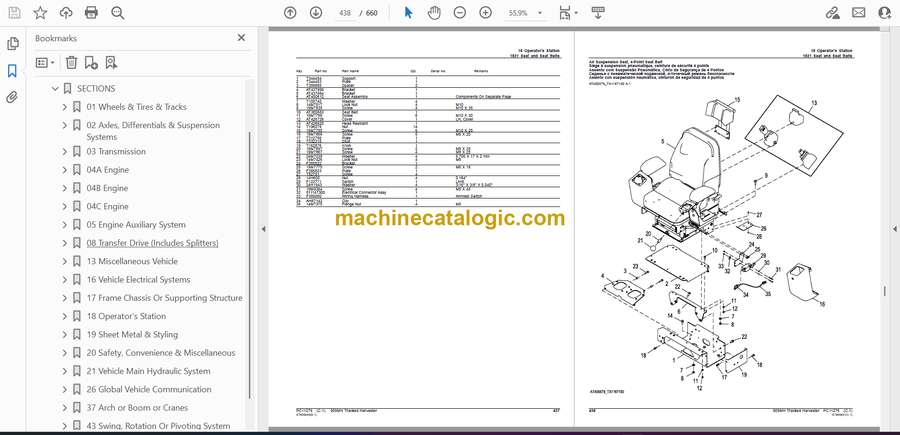Image resolution: width=900 pixels, height=435 pixels.
Task: Collapse the left navigation pane arrow
Action: click(263, 229)
